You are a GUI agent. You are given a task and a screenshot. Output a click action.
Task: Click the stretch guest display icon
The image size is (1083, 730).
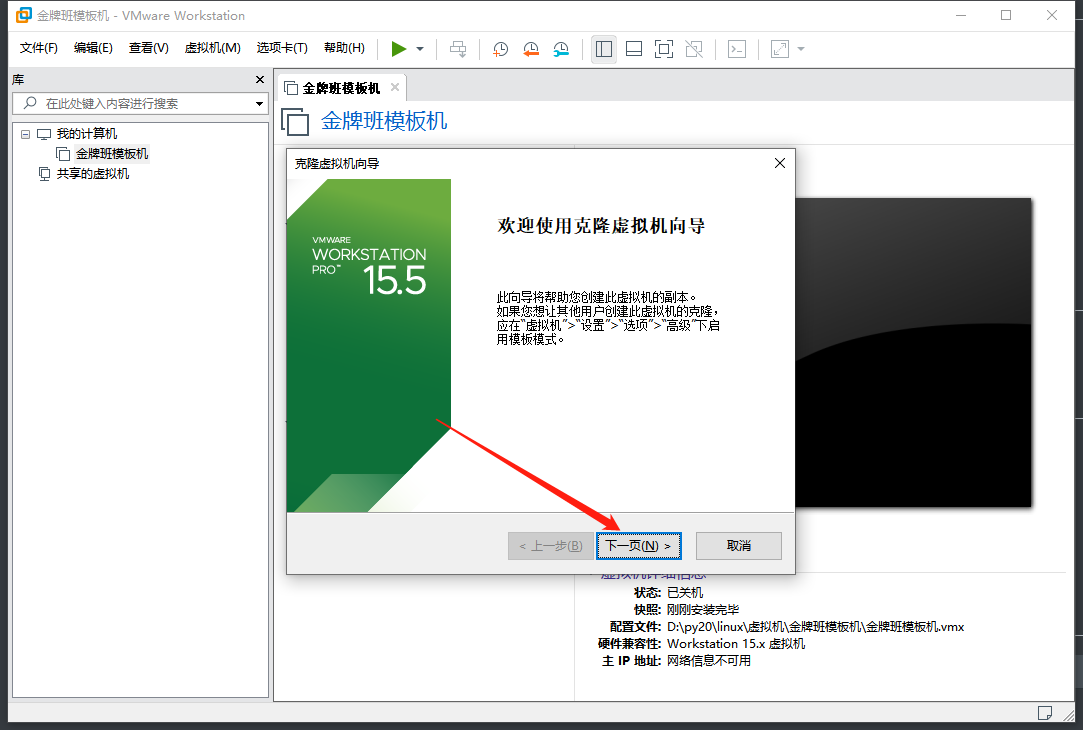[780, 49]
